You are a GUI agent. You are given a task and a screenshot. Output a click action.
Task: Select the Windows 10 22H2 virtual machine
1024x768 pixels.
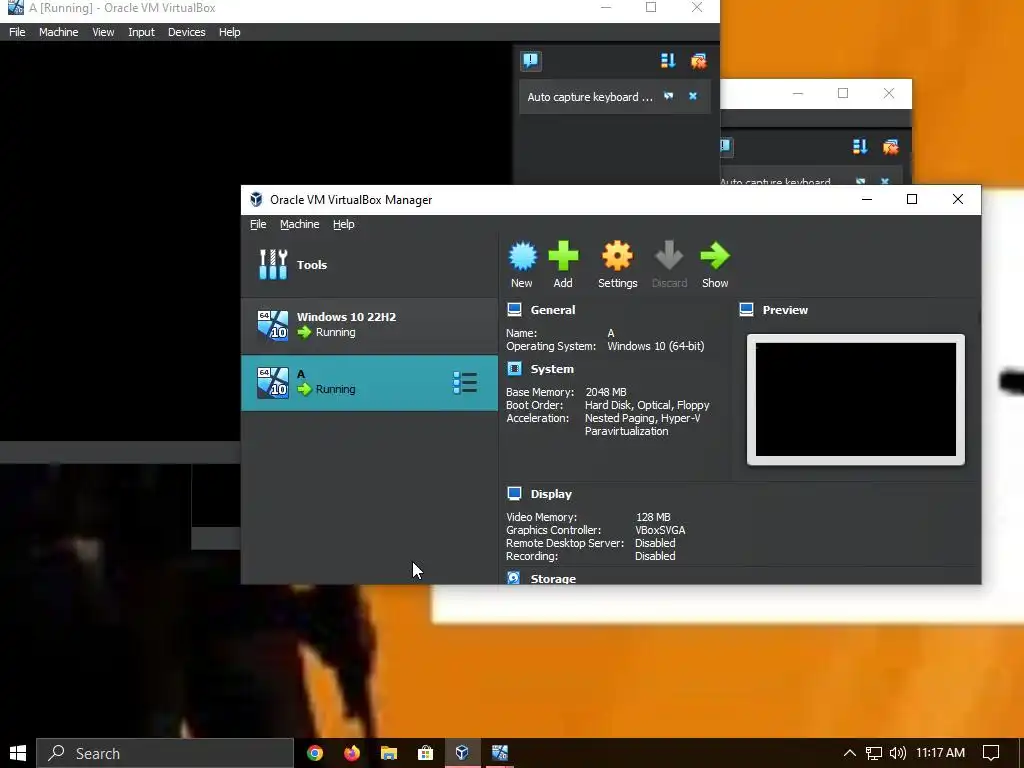[369, 325]
